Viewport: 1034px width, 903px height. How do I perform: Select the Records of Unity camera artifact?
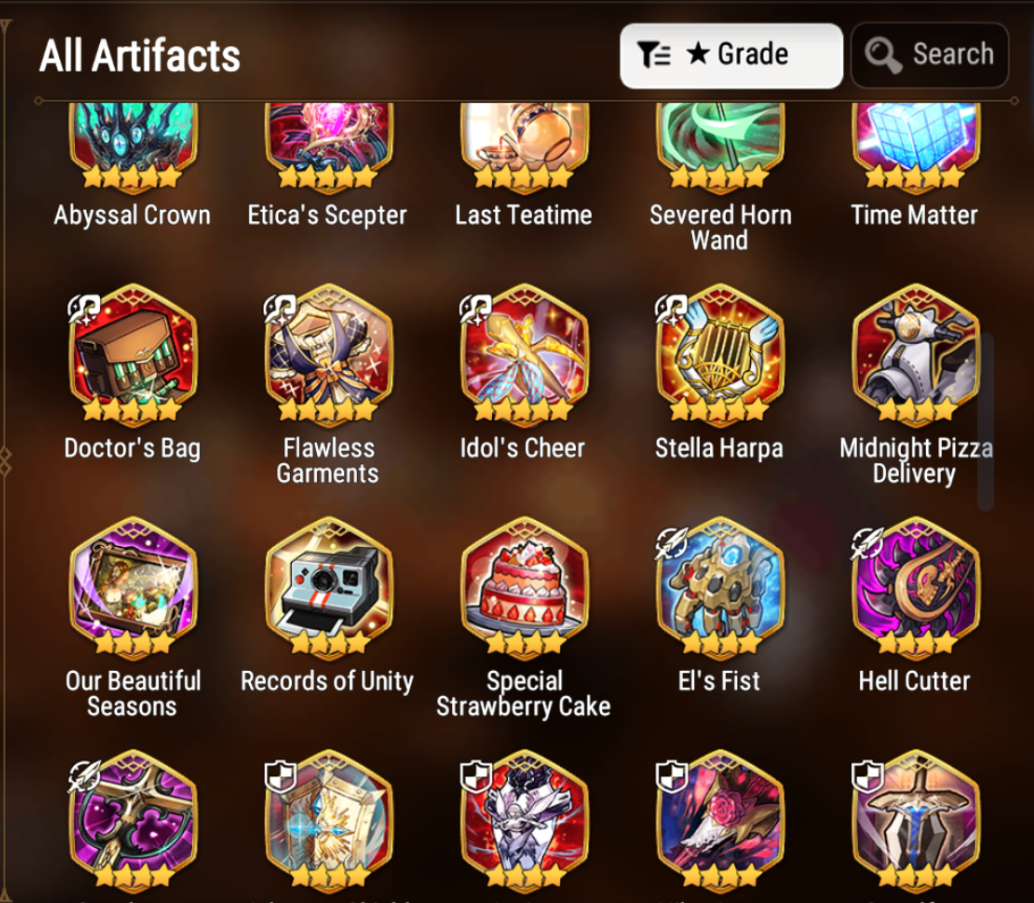point(328,587)
